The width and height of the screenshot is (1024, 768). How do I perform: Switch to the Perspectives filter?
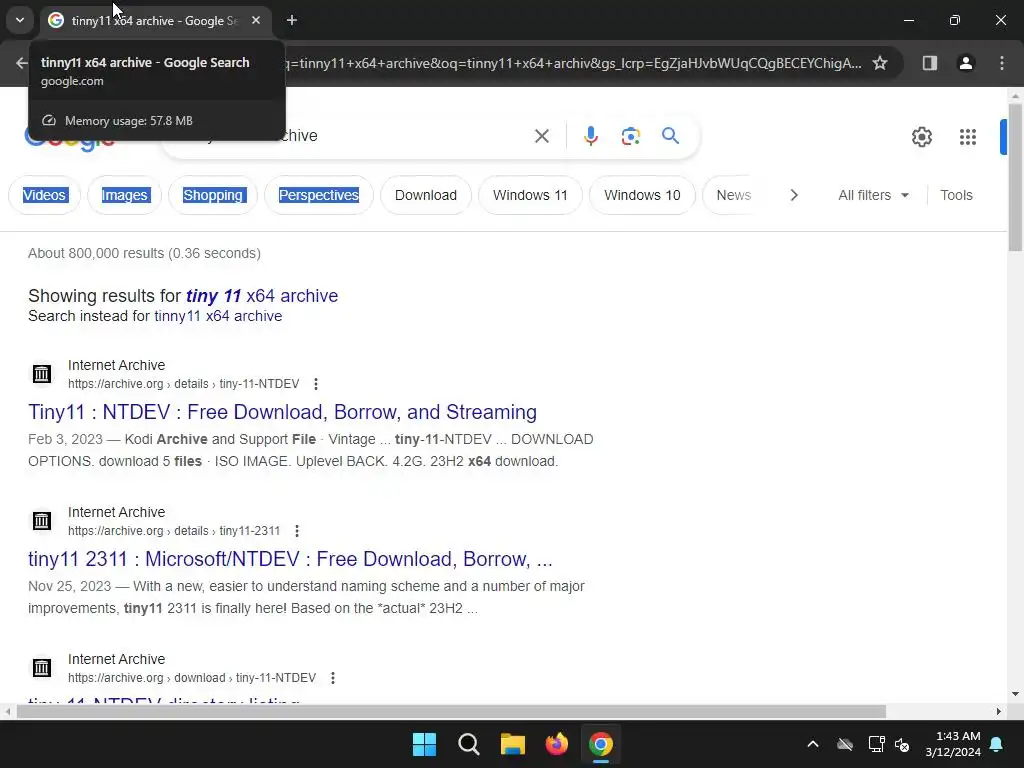tap(319, 195)
